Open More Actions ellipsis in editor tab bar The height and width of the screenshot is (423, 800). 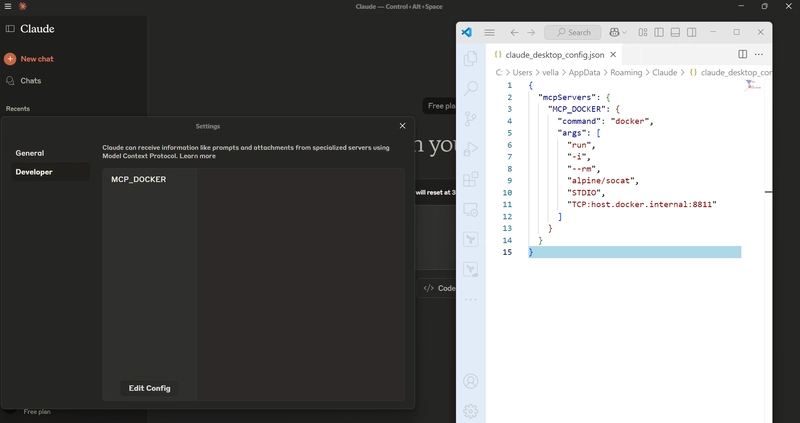[x=759, y=54]
